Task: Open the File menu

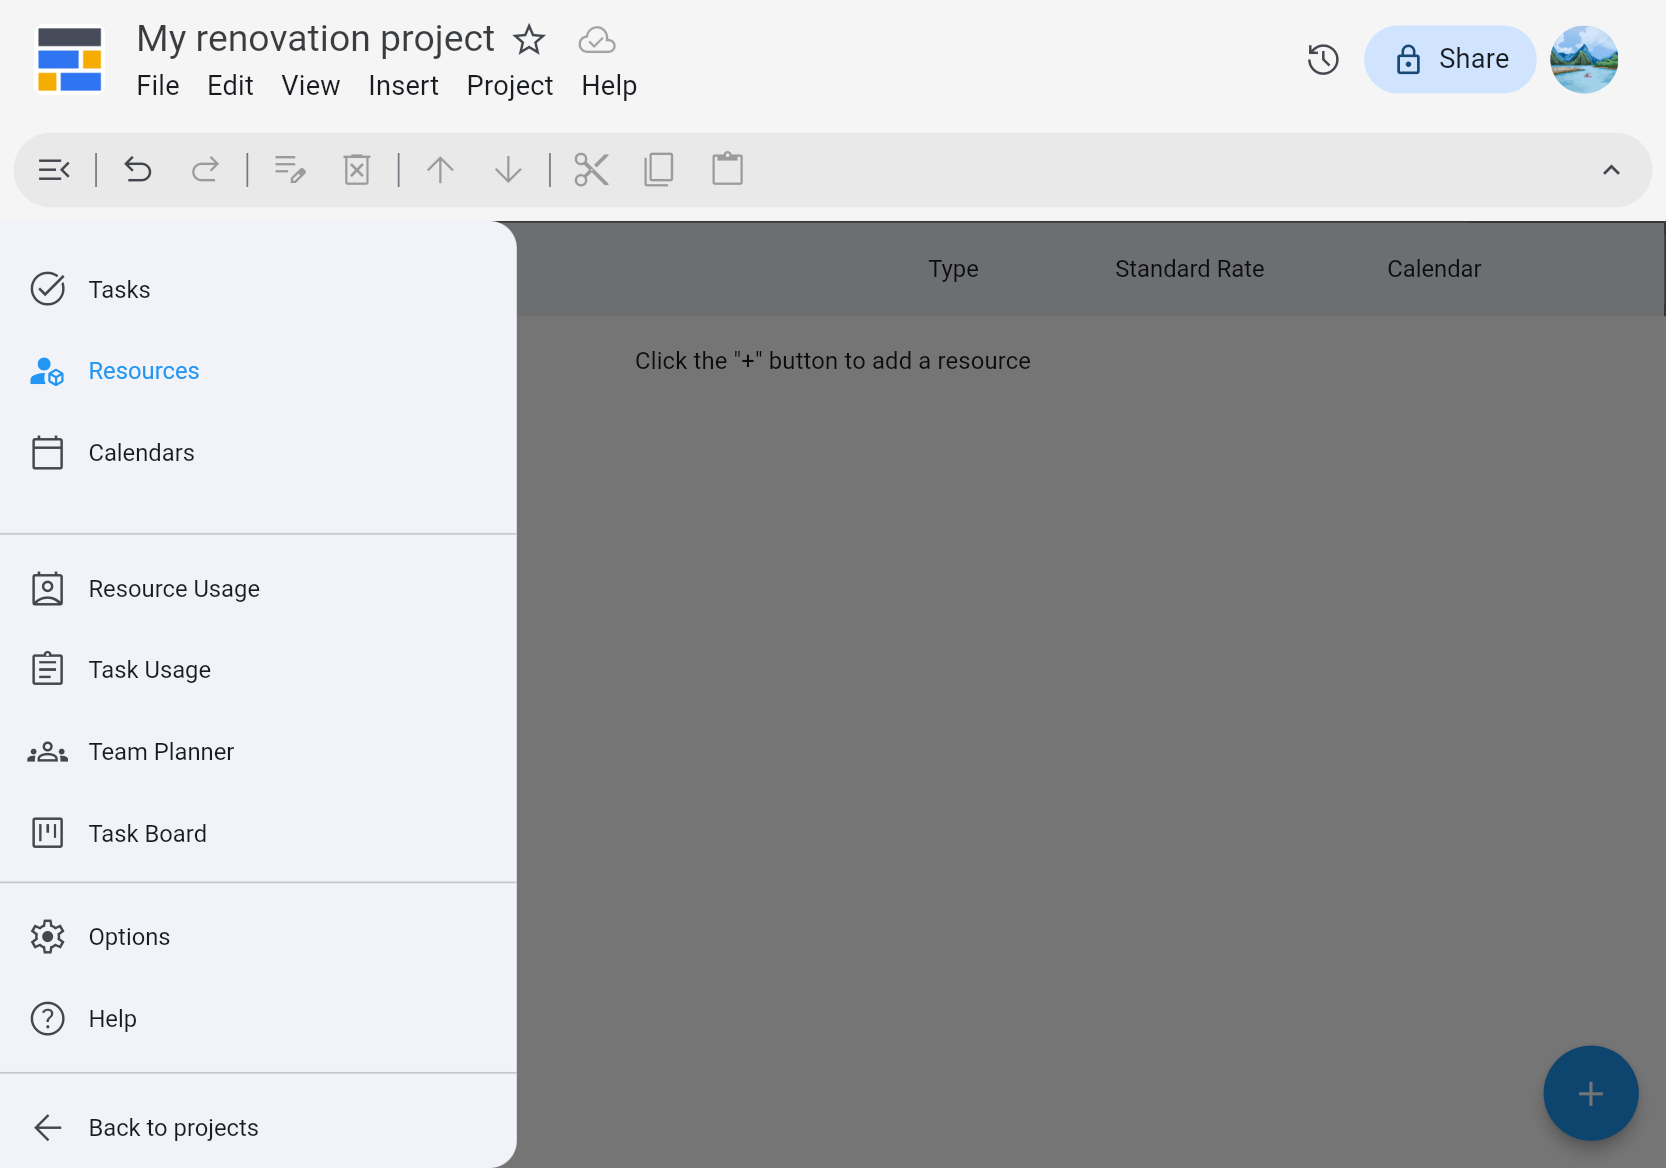Action: pyautogui.click(x=158, y=86)
